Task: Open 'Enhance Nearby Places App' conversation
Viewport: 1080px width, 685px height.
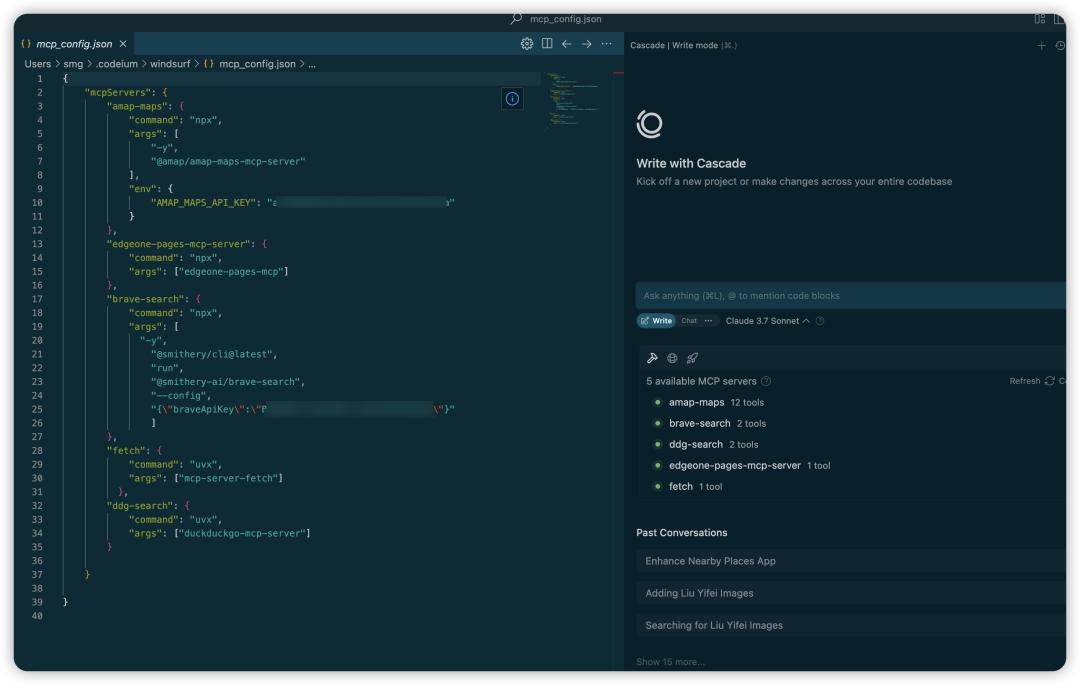Action: pos(710,561)
